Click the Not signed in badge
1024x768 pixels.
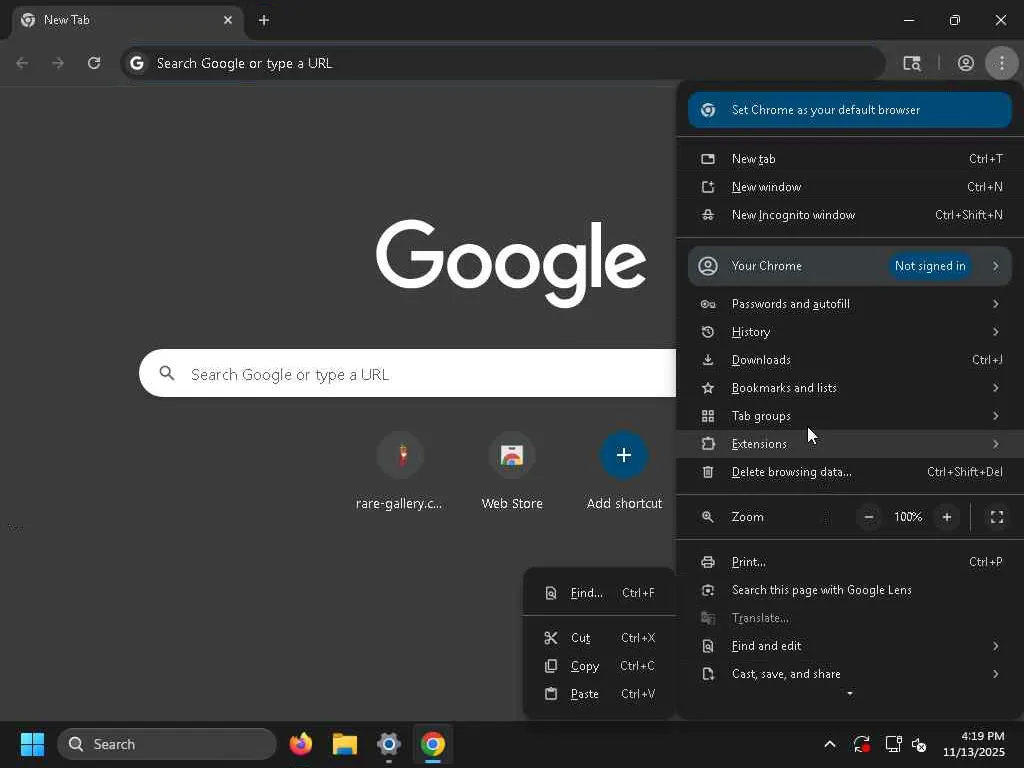930,266
